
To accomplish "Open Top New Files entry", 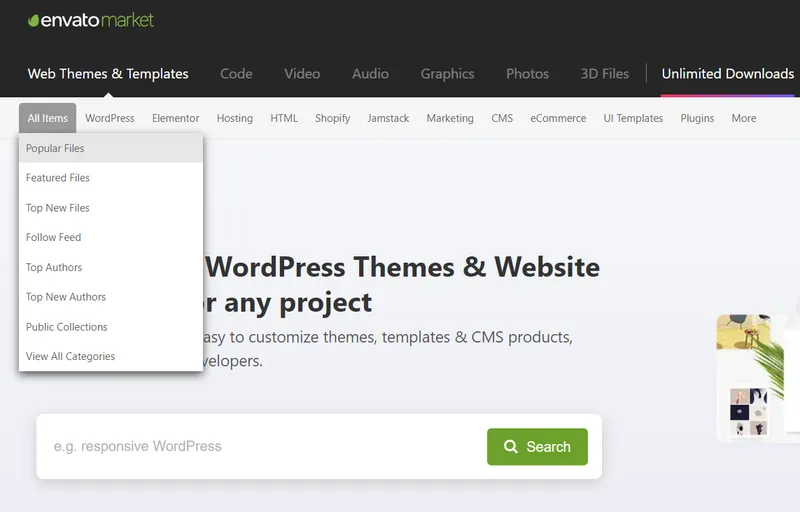I will coord(111,208).
